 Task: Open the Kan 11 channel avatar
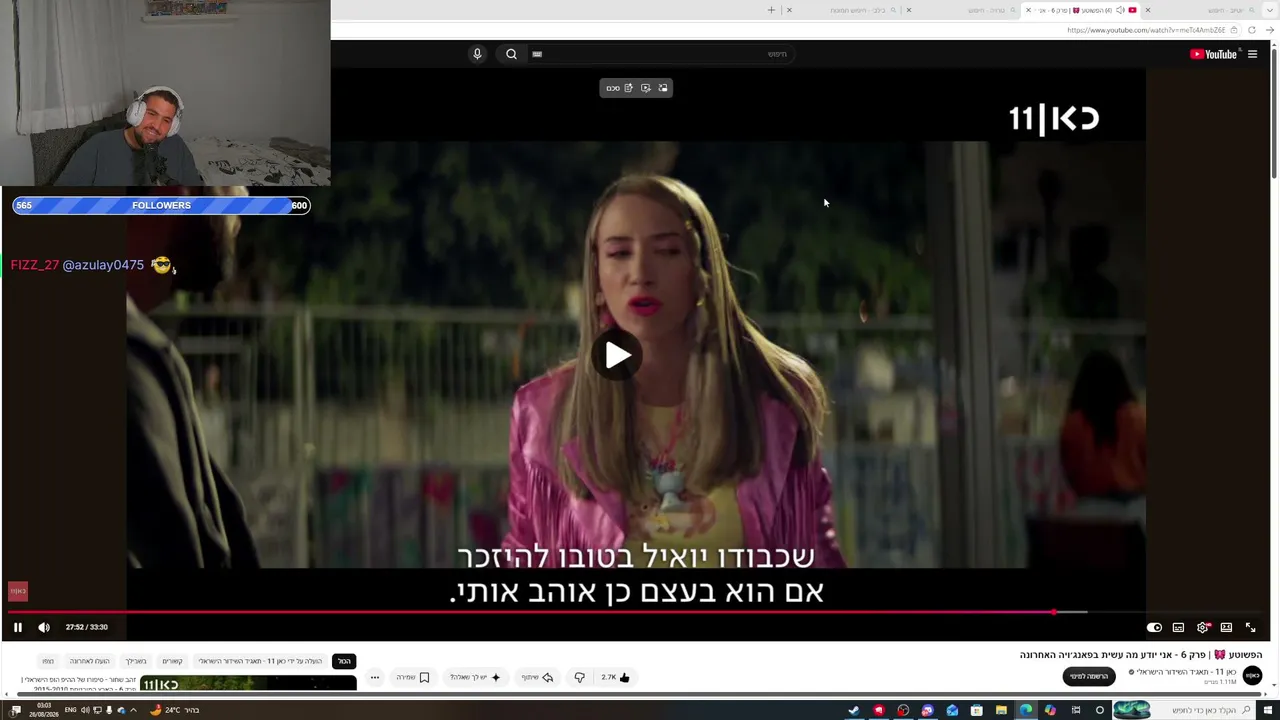(x=1252, y=676)
